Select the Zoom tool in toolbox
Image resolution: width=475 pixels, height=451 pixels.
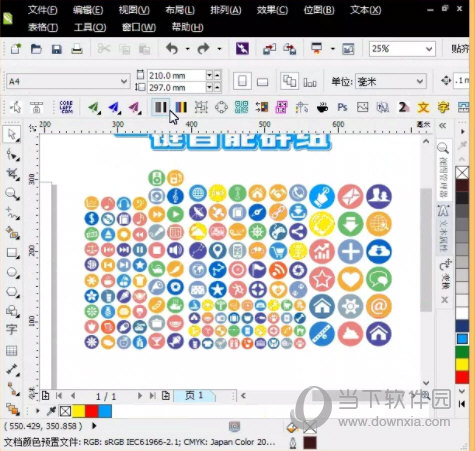(12, 193)
